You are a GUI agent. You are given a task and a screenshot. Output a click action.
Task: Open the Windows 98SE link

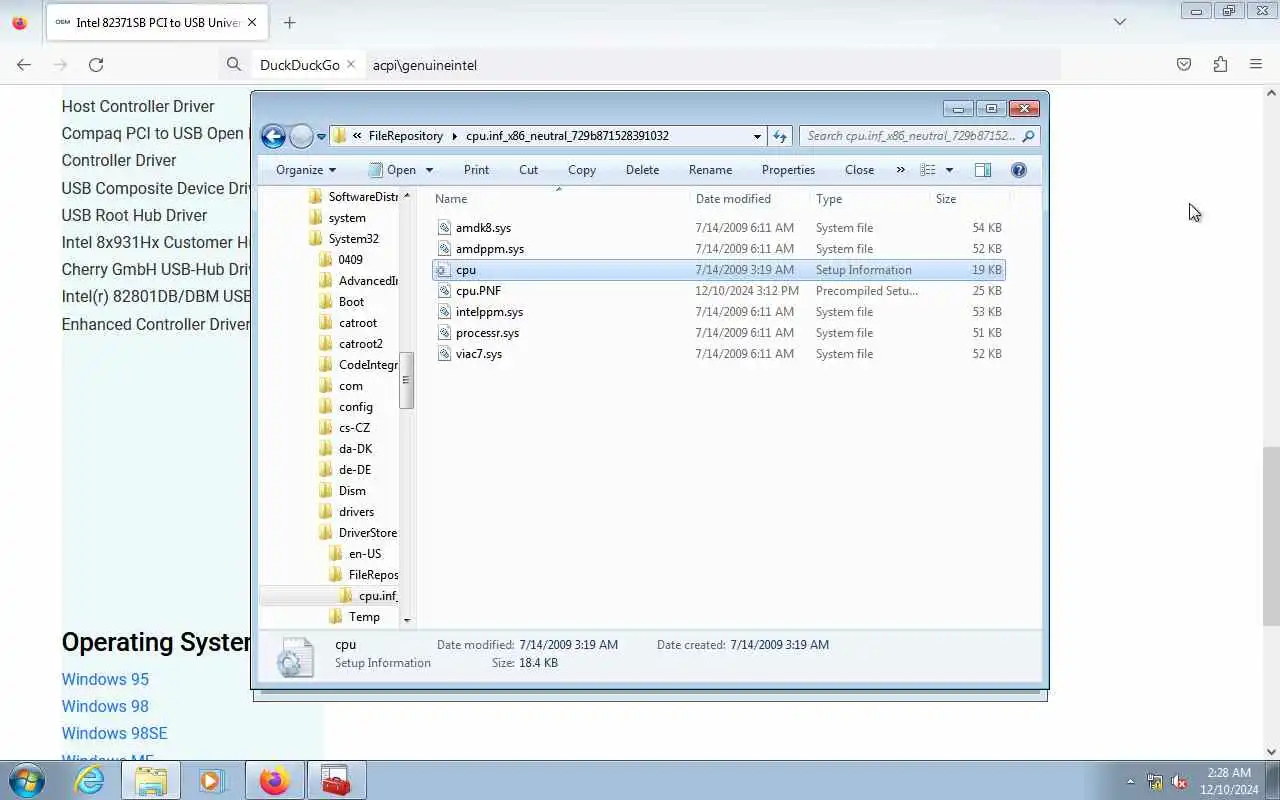114,733
